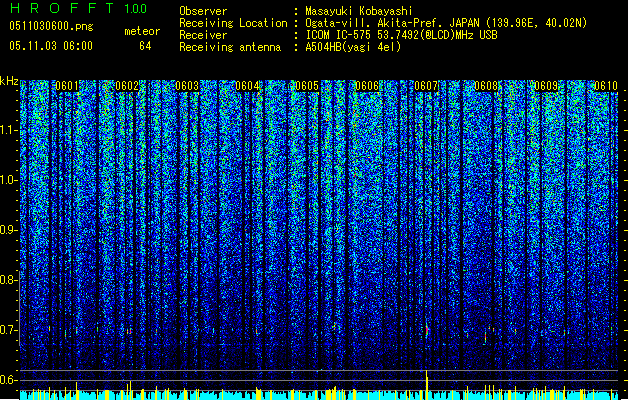Click the Receiving antenna label

click(230, 47)
